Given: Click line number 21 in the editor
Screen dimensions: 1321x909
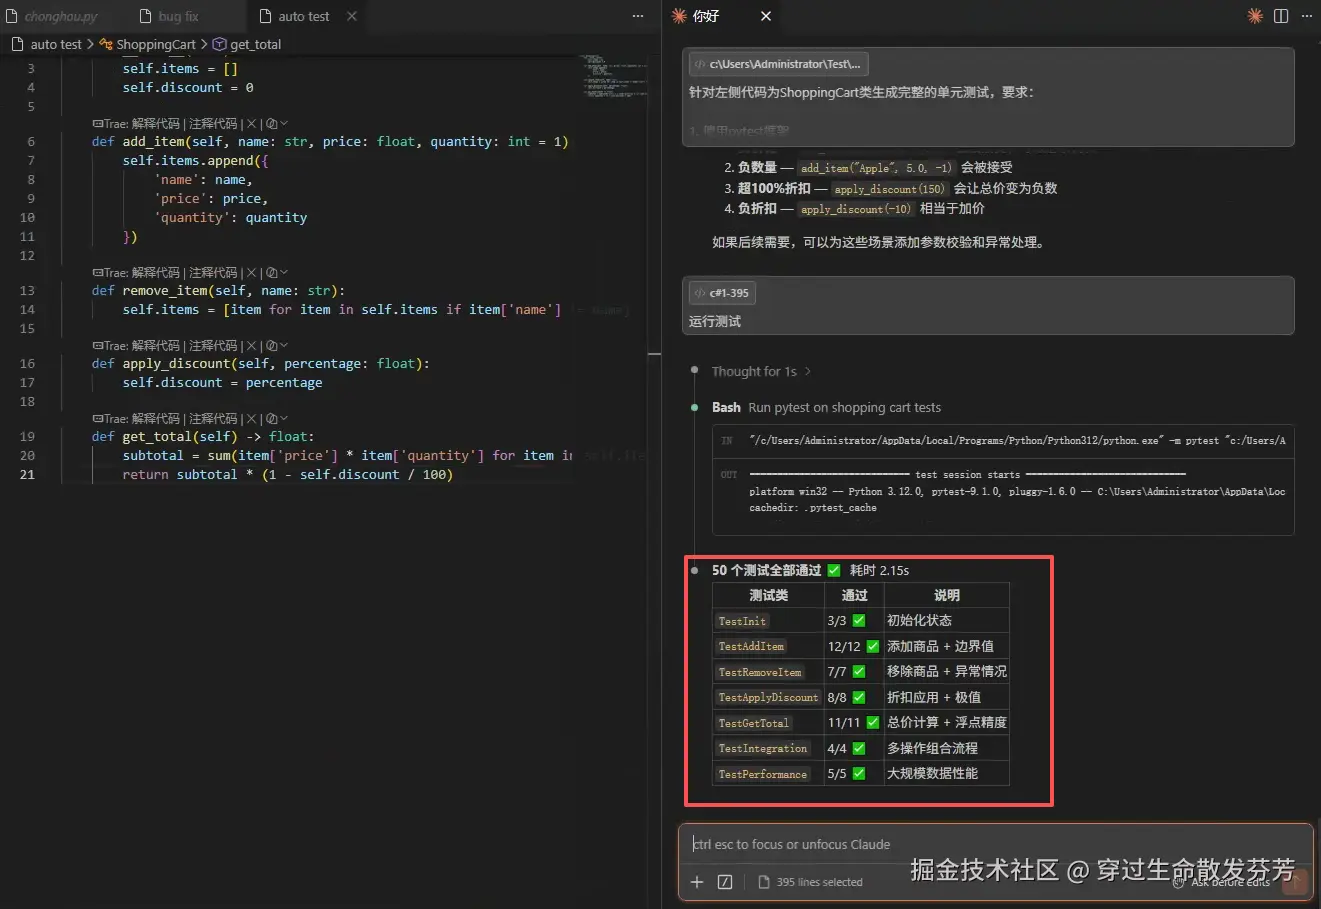Looking at the screenshot, I should click(x=27, y=474).
